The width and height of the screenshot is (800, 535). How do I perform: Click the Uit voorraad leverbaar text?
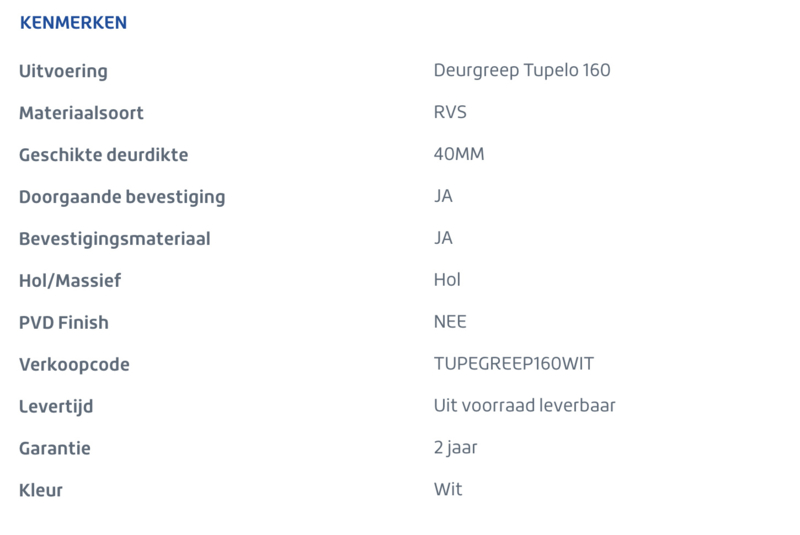coord(524,405)
